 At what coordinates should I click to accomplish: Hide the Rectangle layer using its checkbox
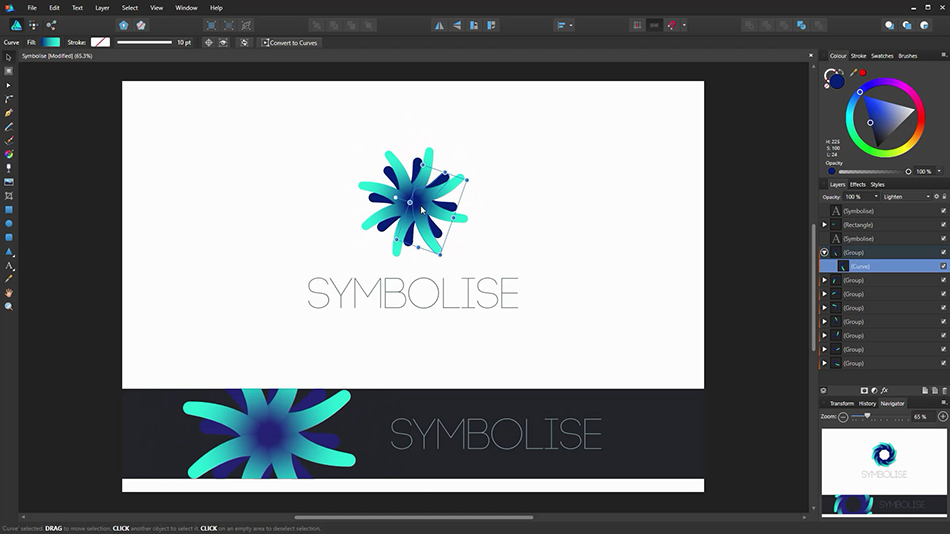943,225
